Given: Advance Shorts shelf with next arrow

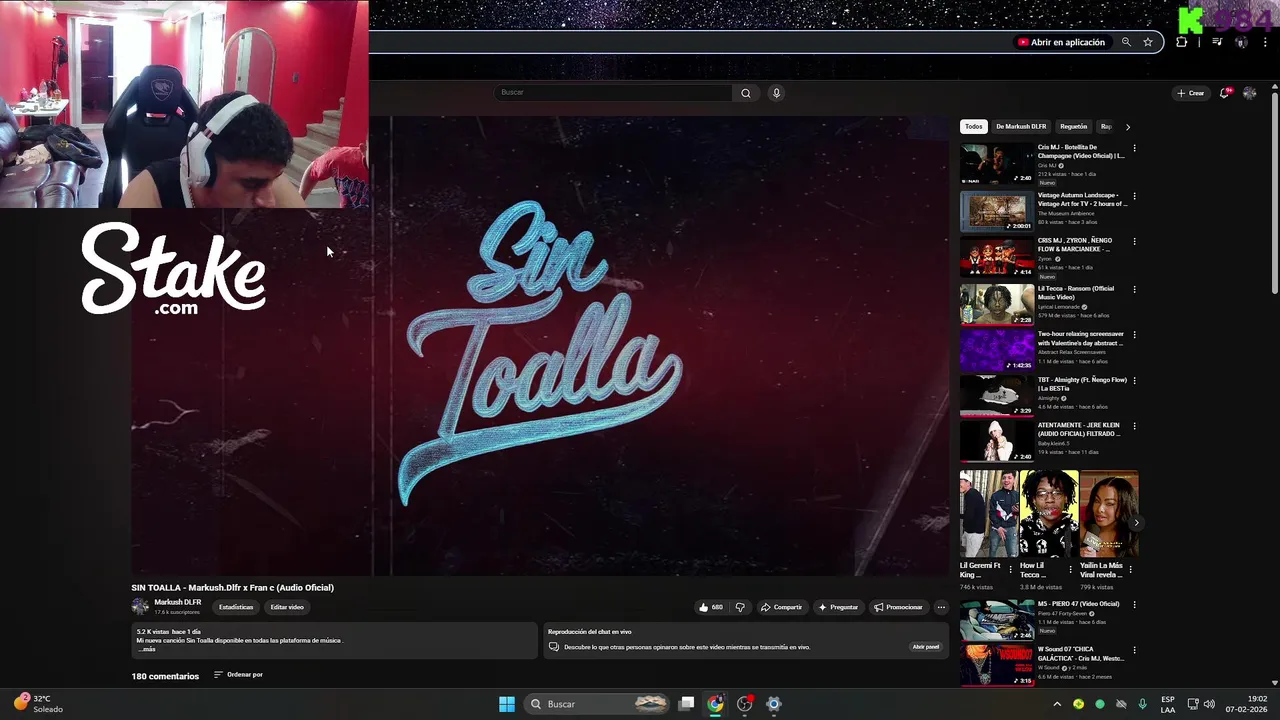Looking at the screenshot, I should [x=1136, y=523].
